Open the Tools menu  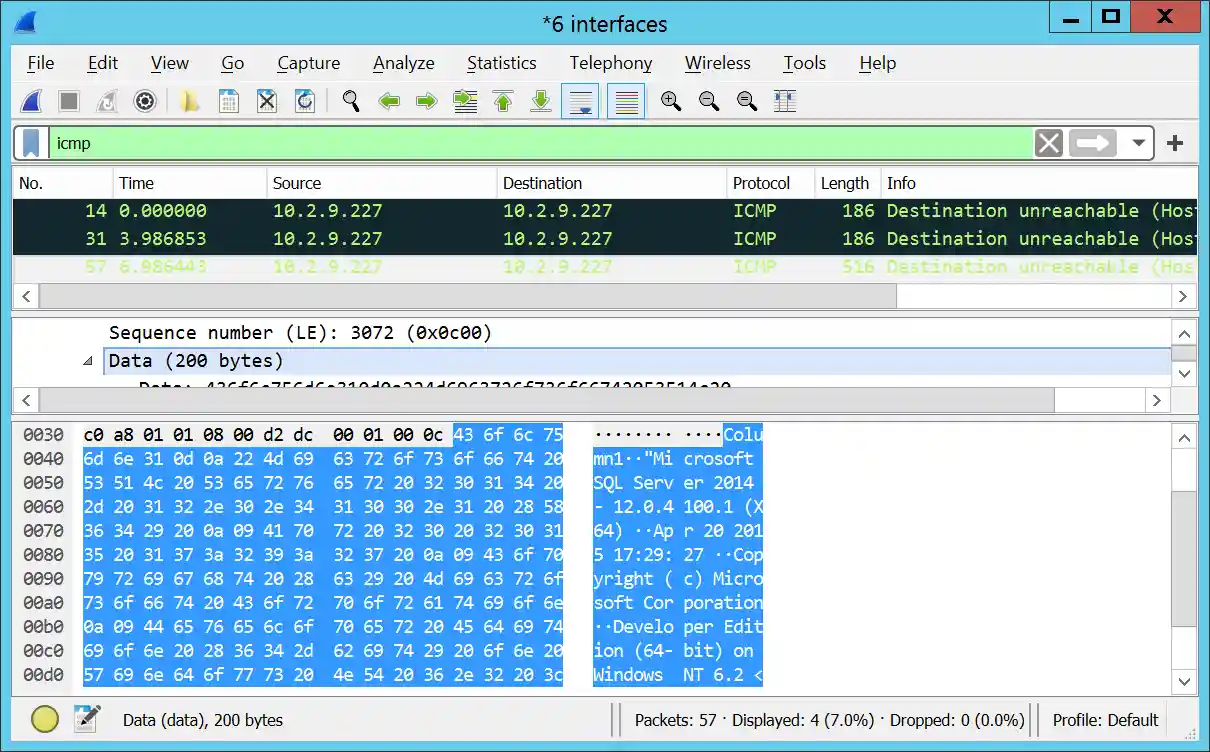click(x=805, y=63)
